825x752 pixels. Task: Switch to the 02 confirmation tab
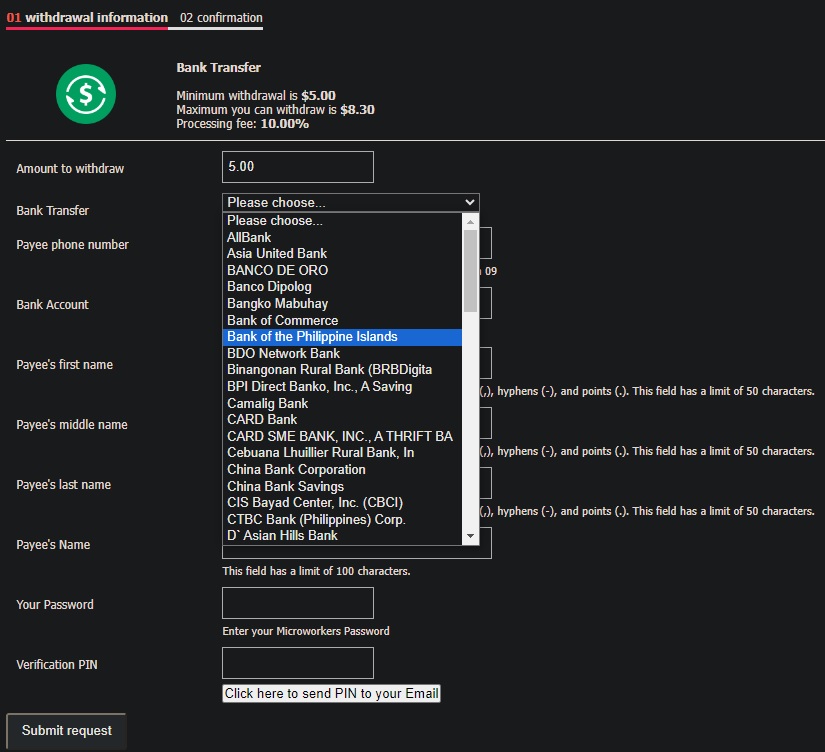click(x=221, y=18)
